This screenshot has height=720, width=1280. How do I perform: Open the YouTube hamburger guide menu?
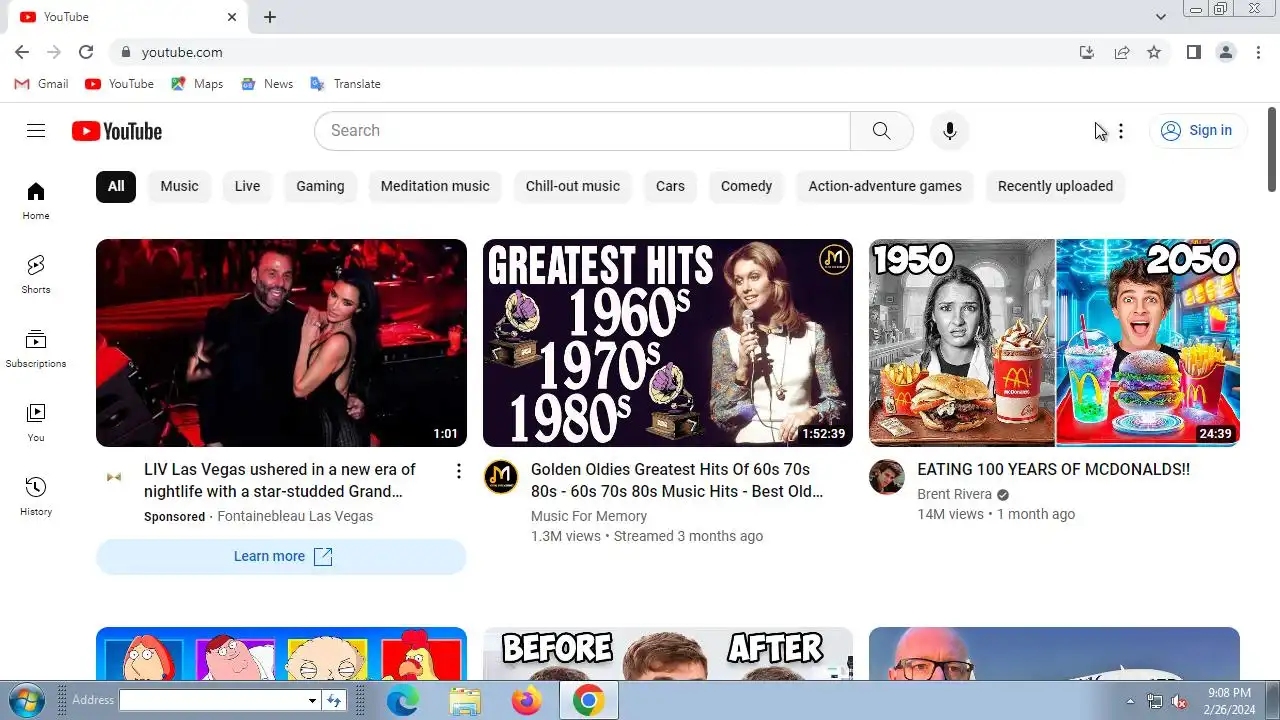pos(36,130)
